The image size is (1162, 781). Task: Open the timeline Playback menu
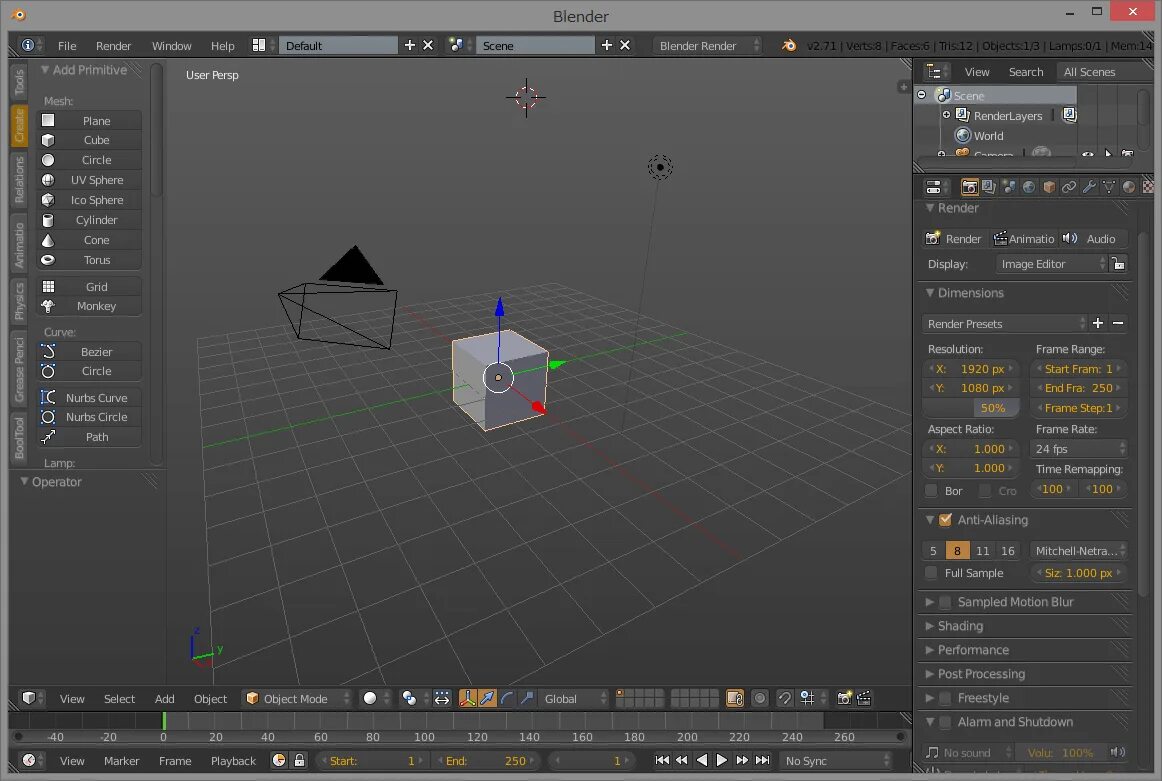(x=233, y=760)
